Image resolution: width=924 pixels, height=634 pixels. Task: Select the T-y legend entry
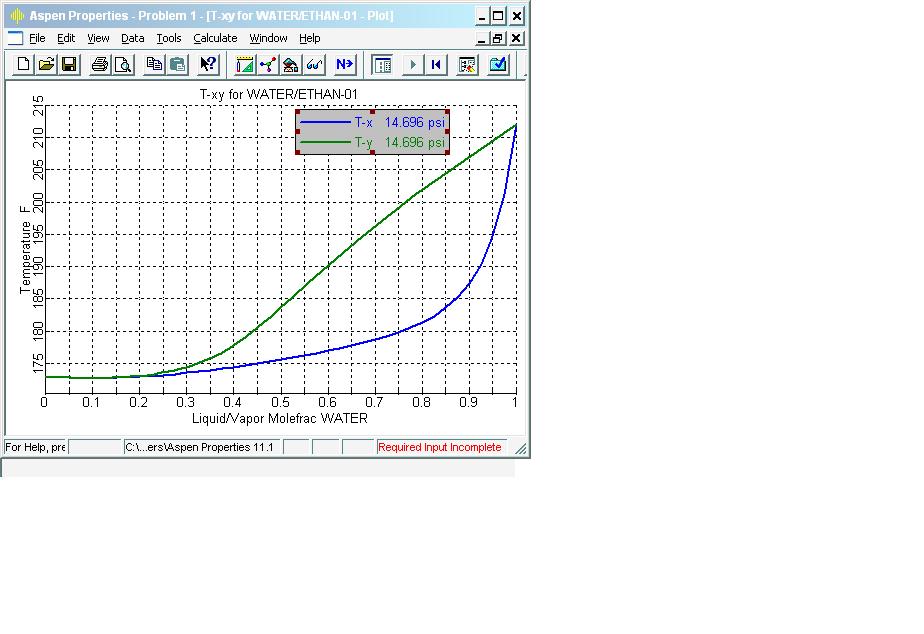(372, 142)
